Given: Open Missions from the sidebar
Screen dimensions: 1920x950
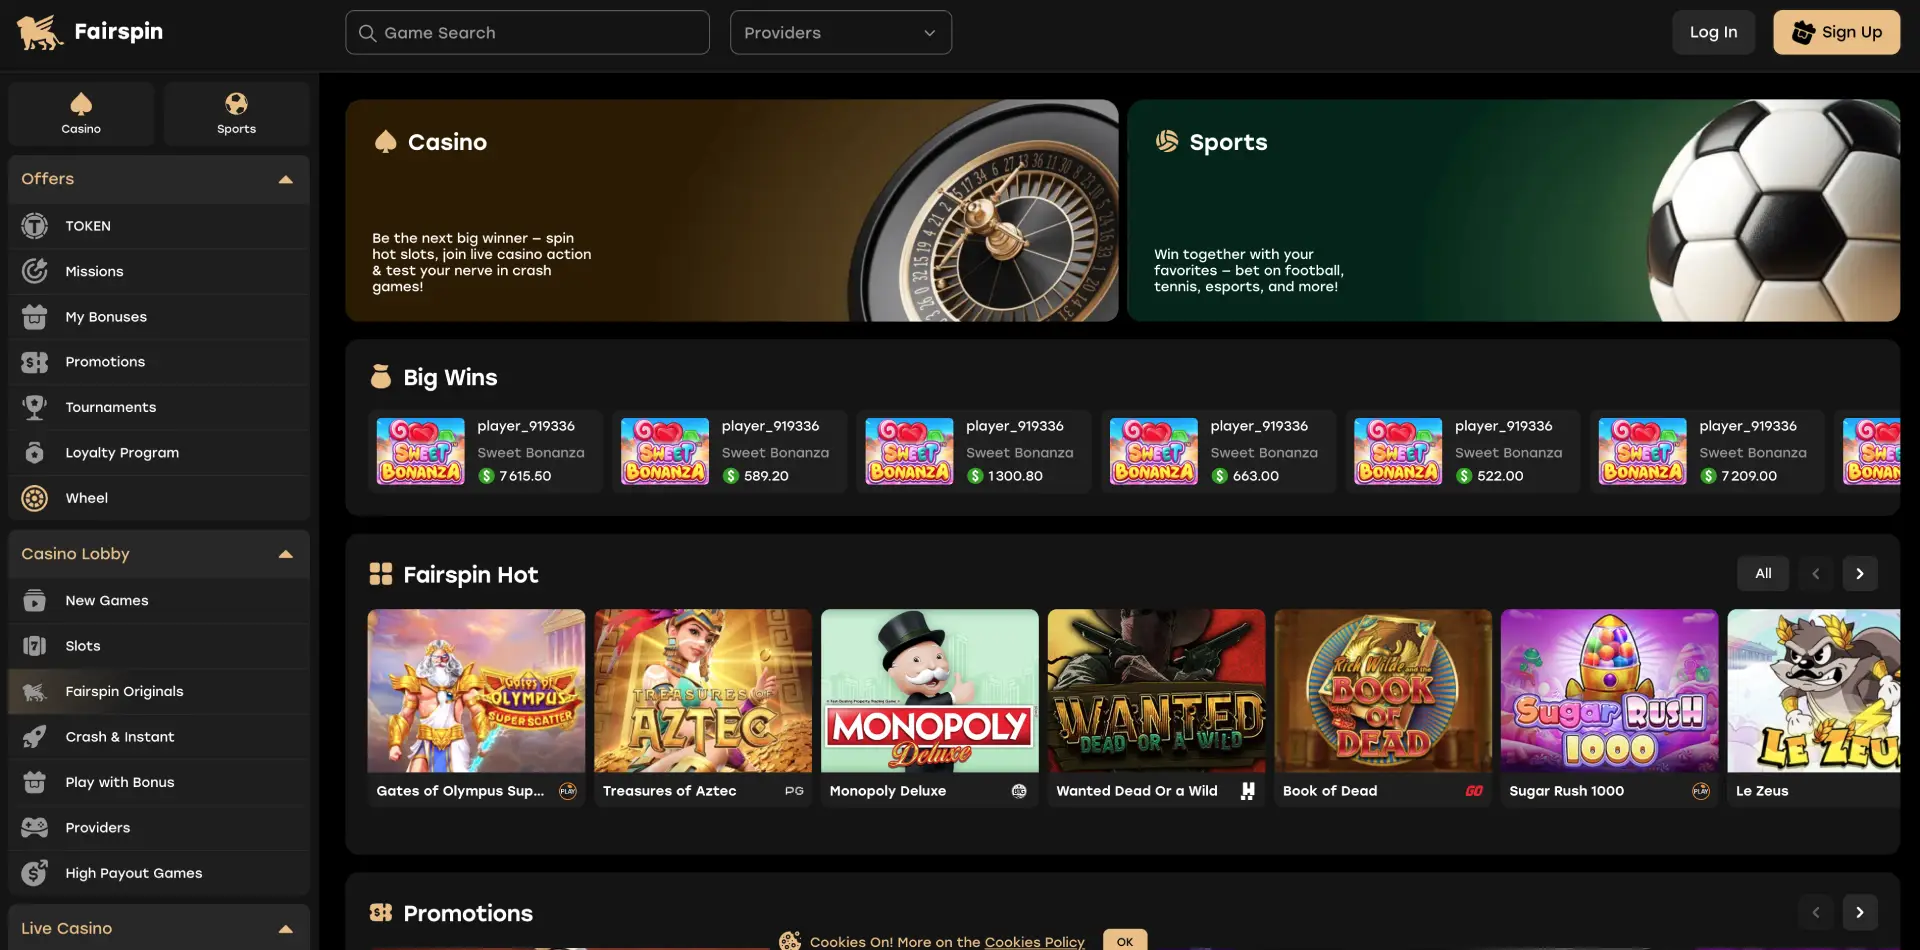Looking at the screenshot, I should 94,271.
